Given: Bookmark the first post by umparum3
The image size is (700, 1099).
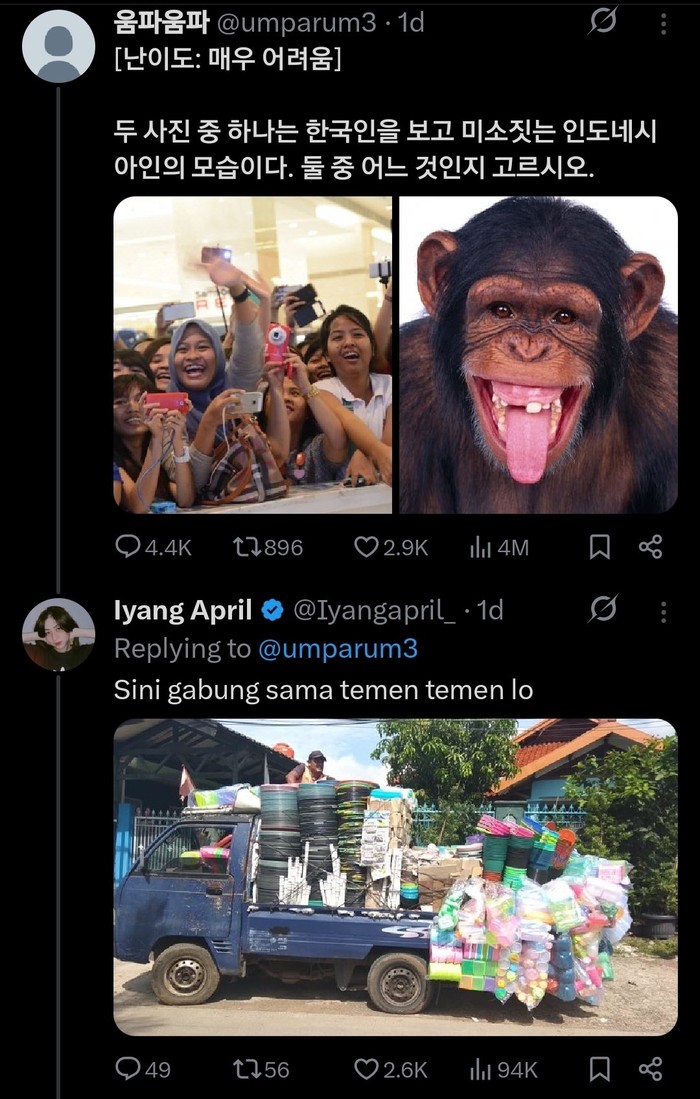Looking at the screenshot, I should coord(599,547).
